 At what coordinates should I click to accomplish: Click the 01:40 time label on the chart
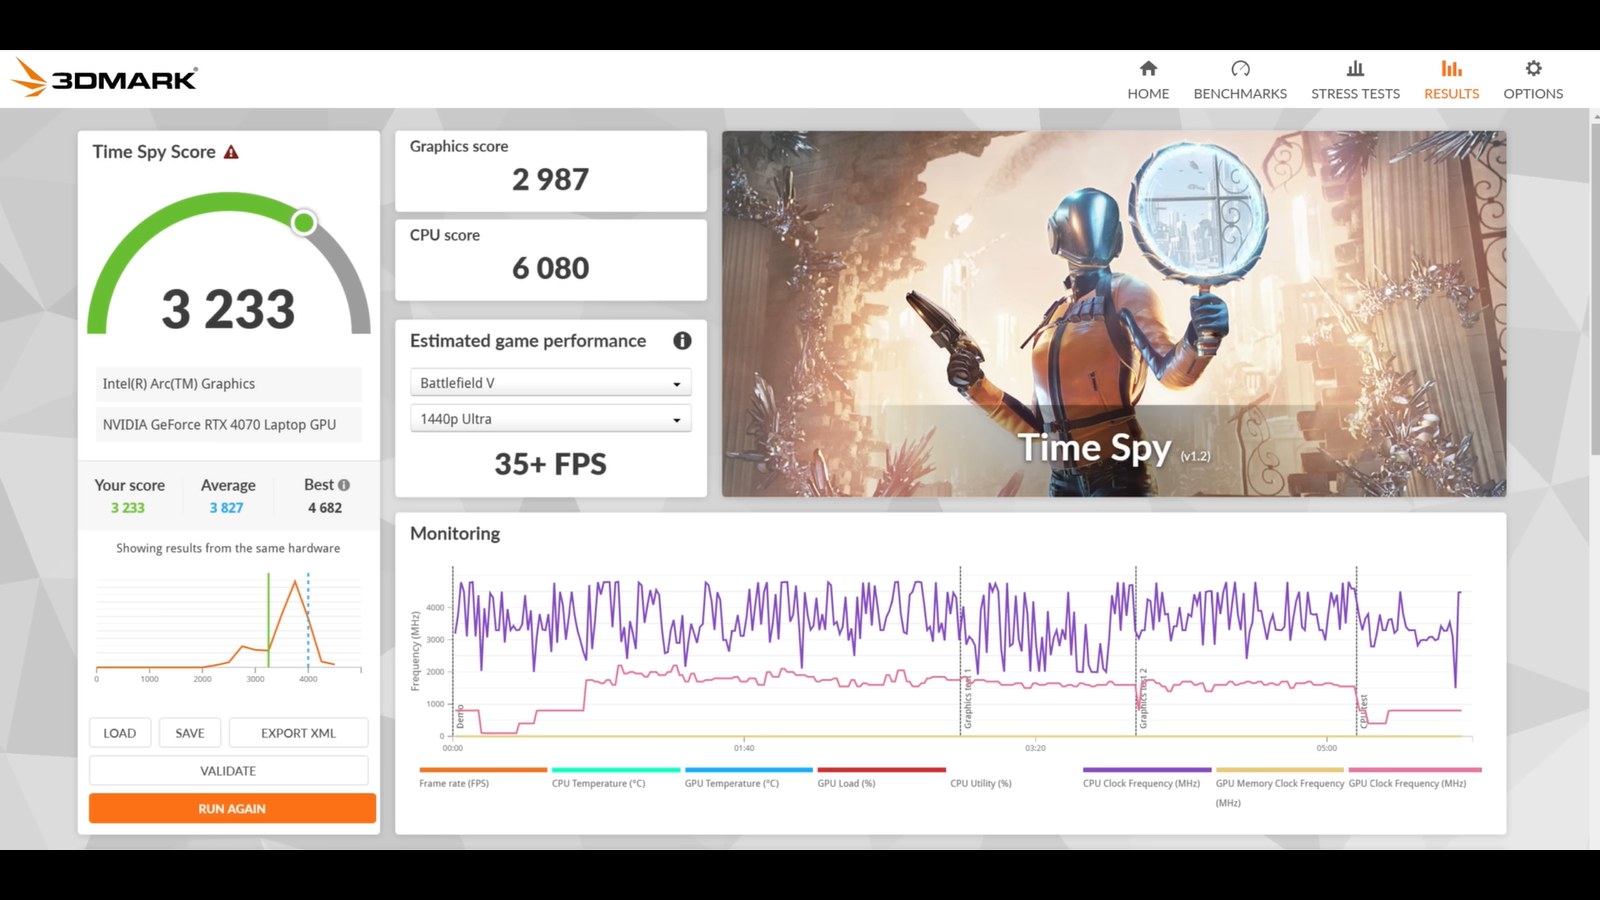(x=744, y=748)
